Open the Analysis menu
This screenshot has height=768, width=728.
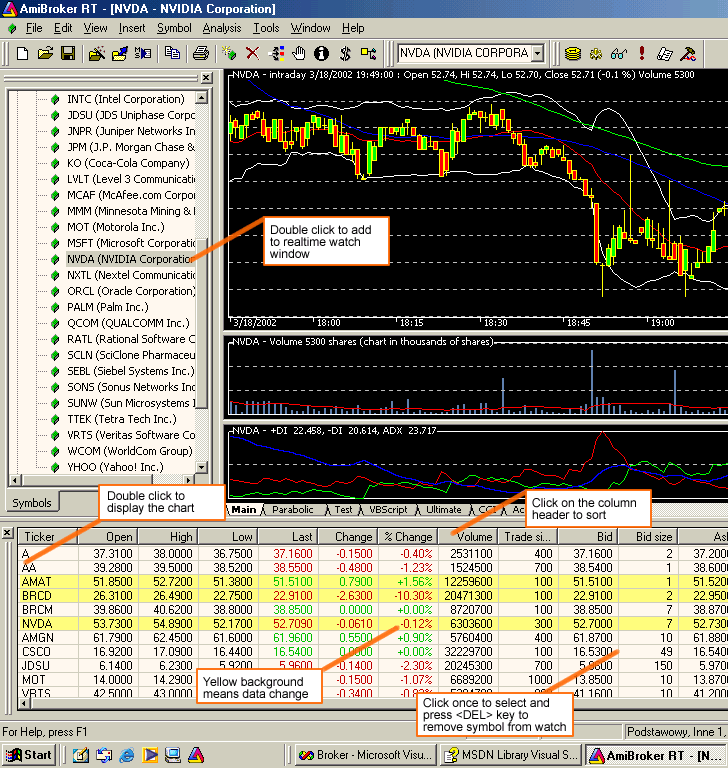click(221, 28)
